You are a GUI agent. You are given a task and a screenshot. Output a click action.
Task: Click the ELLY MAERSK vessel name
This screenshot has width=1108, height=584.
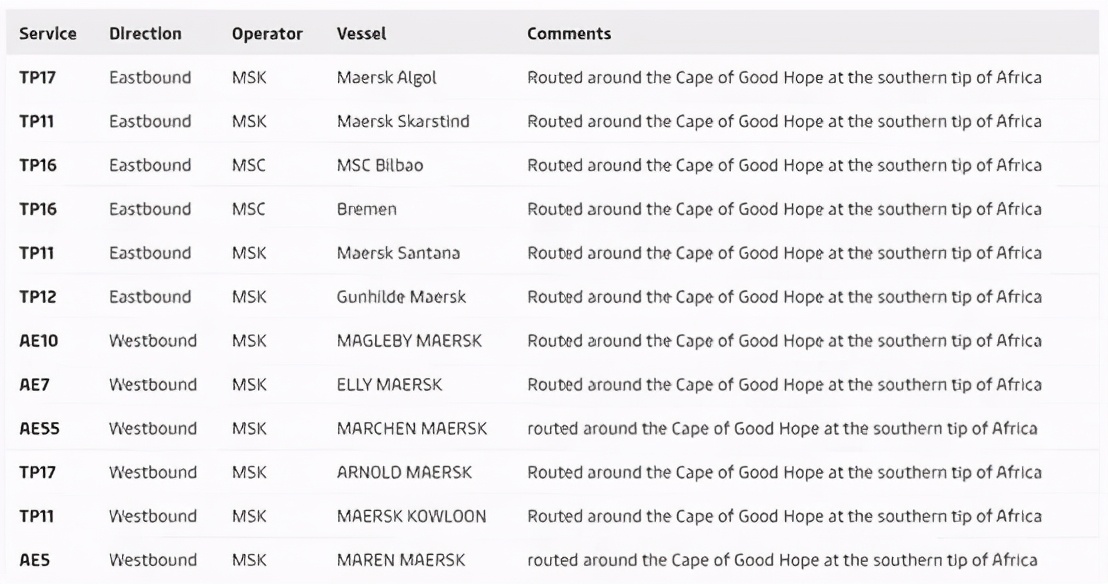tap(389, 385)
